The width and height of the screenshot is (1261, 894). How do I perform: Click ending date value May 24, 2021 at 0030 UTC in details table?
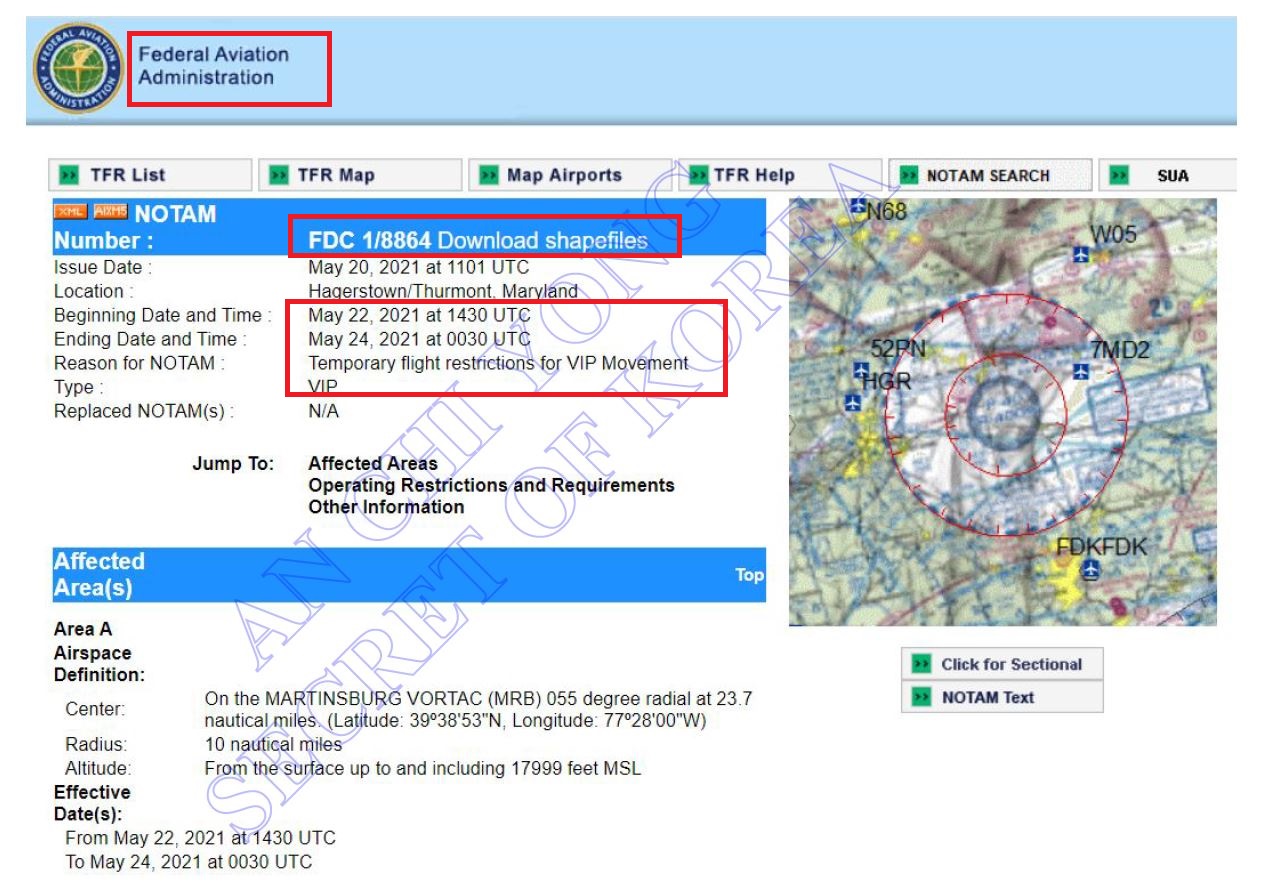coord(419,339)
